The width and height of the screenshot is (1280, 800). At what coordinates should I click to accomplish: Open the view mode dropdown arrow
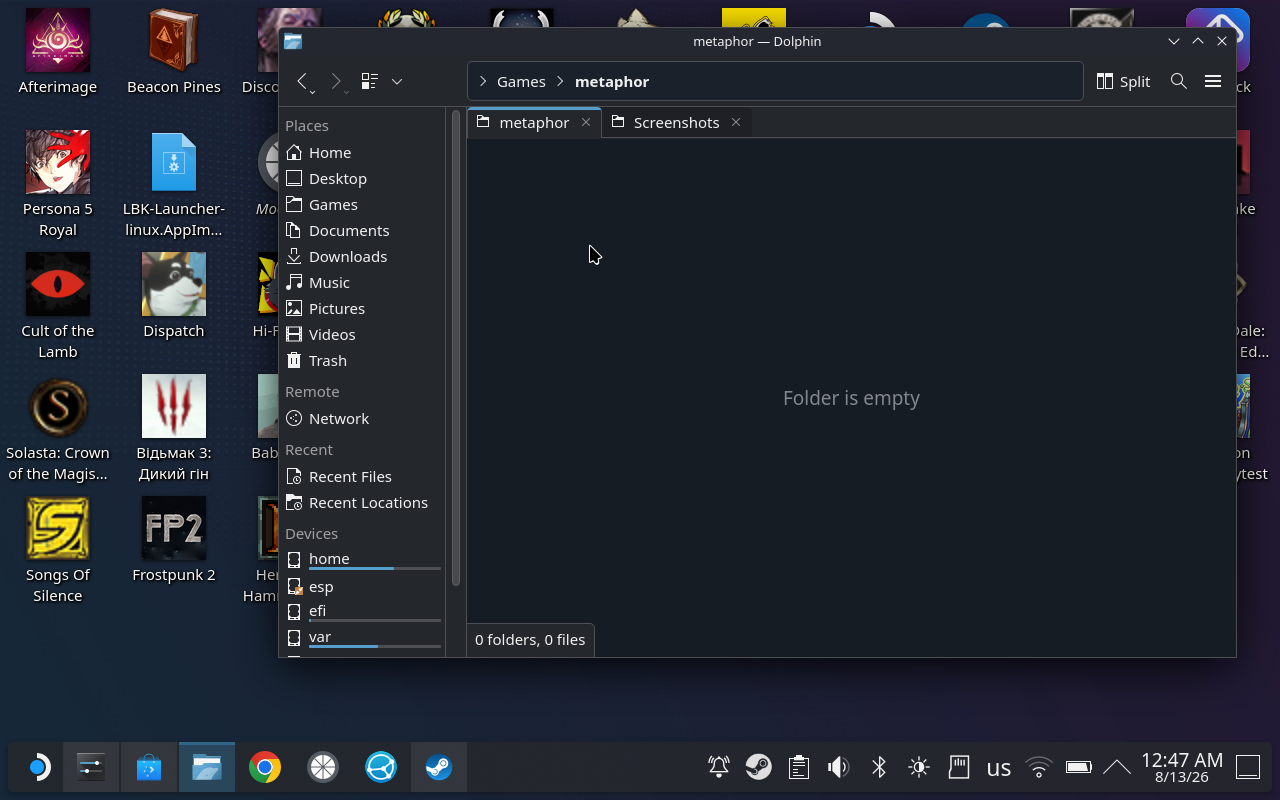tap(397, 82)
